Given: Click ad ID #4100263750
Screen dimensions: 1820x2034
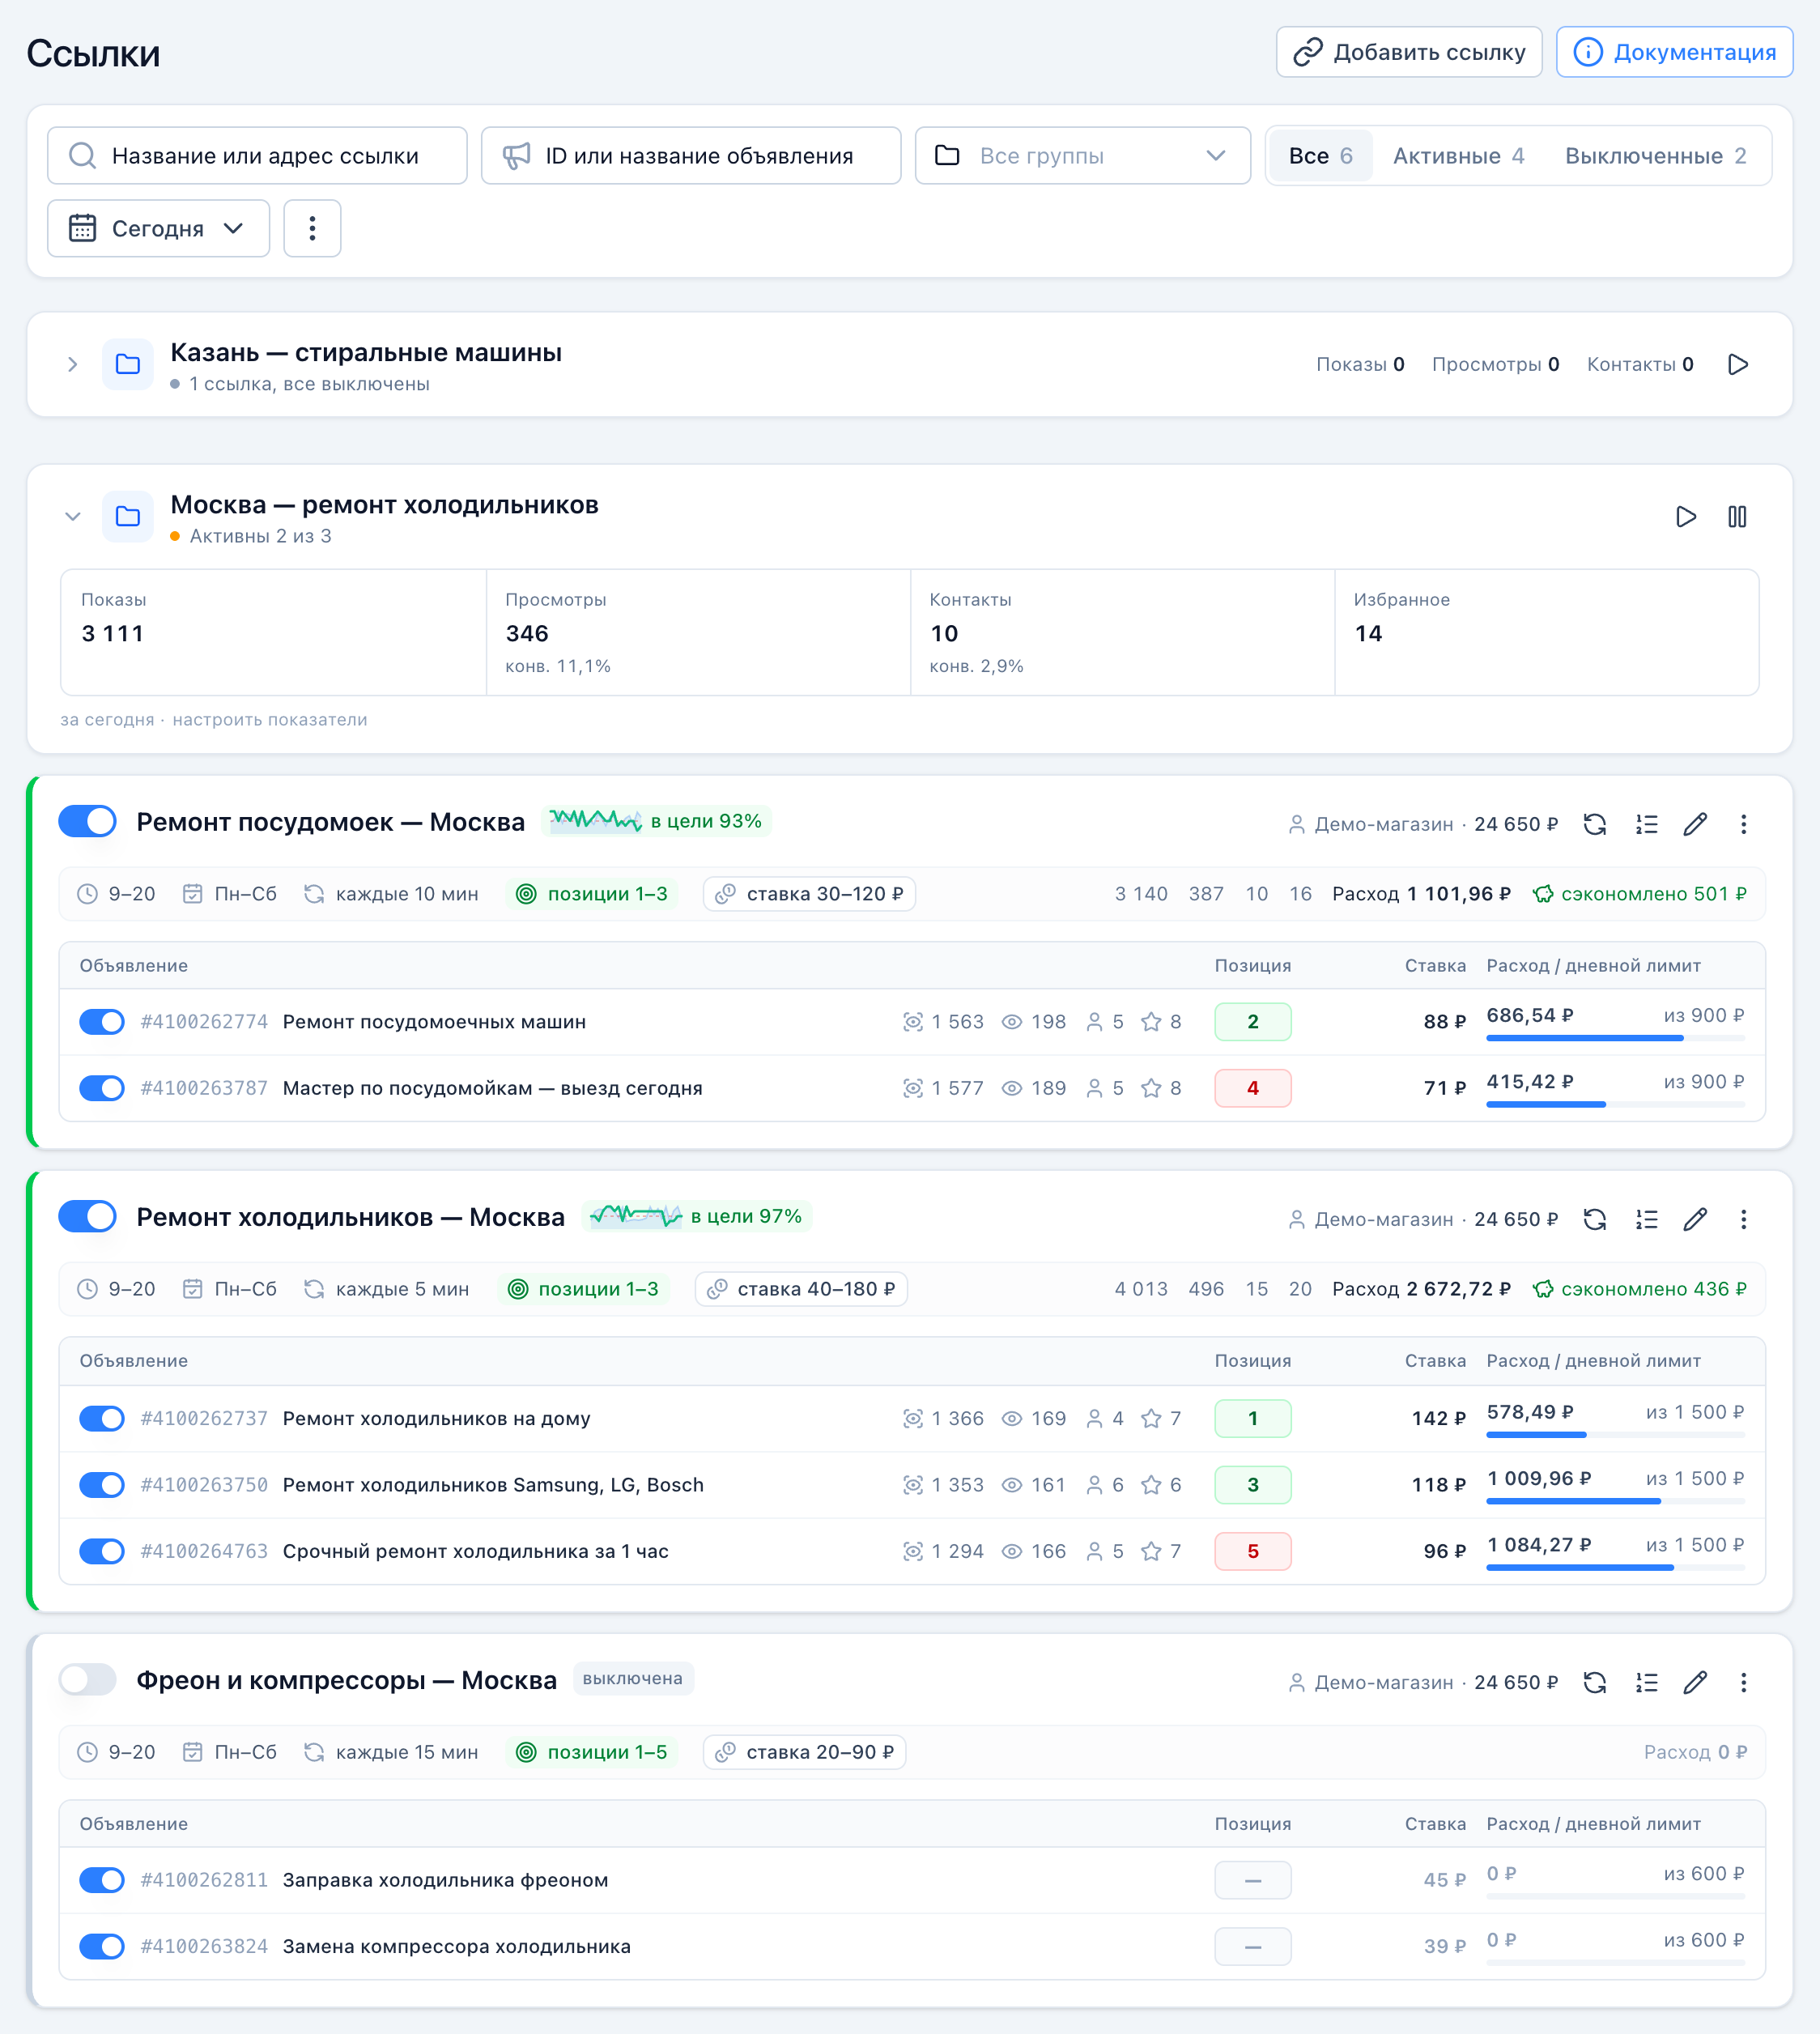Looking at the screenshot, I should click(204, 1485).
